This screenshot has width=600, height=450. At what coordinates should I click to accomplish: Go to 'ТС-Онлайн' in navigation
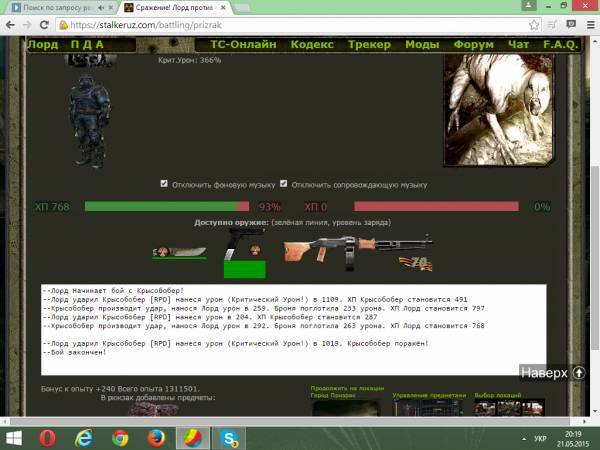245,44
